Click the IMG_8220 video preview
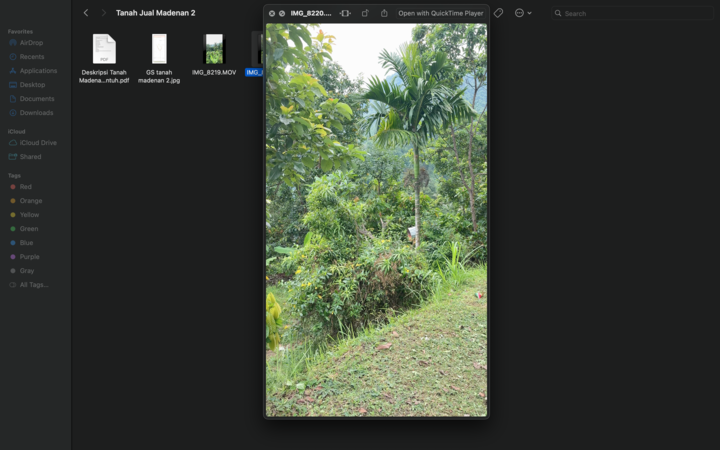 pos(377,220)
